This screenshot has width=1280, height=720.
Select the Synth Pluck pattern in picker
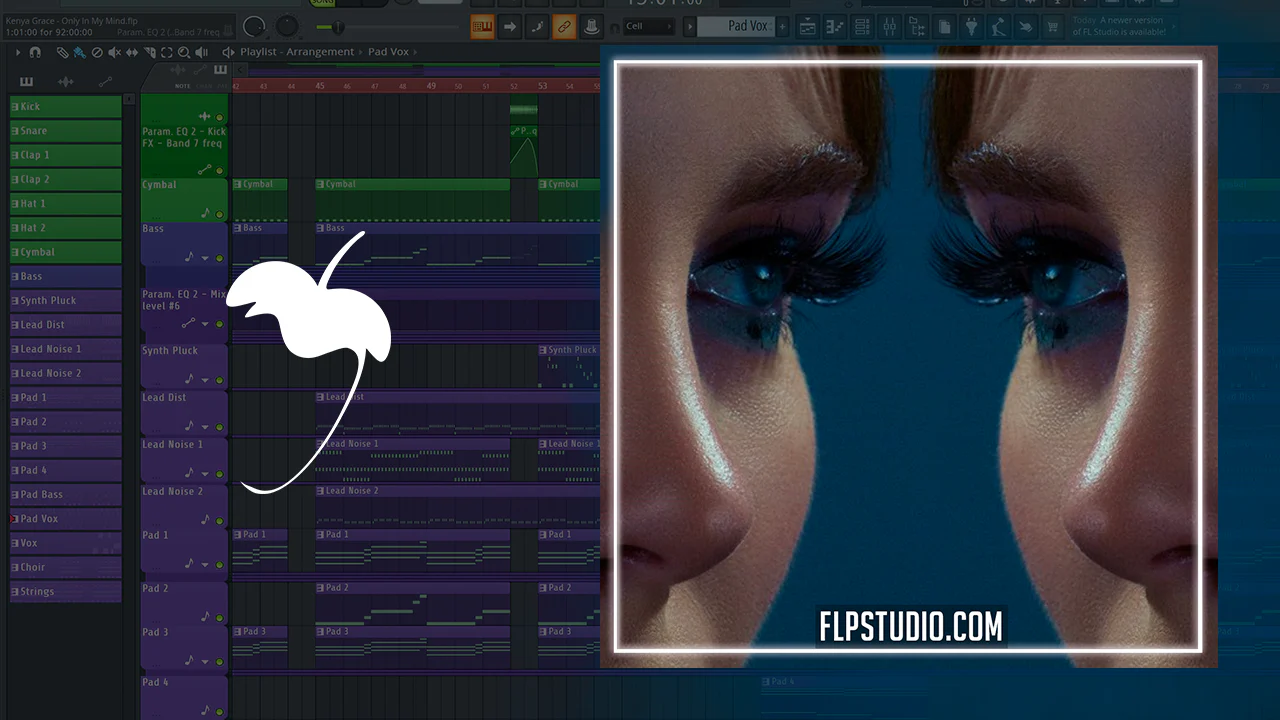[x=66, y=300]
